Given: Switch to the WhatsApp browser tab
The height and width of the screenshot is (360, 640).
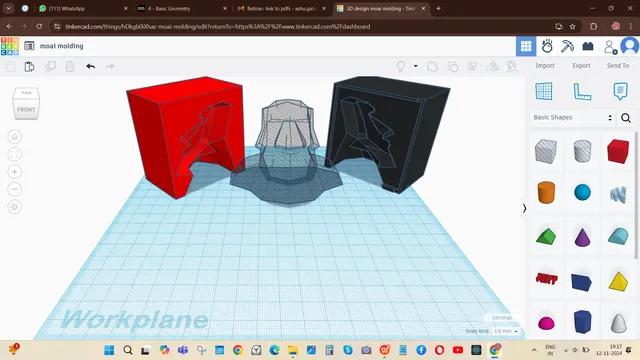Looking at the screenshot, I should click(83, 8).
